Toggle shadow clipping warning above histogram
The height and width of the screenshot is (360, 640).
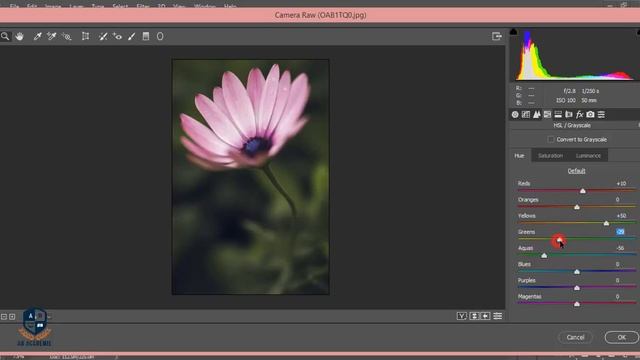[x=513, y=31]
